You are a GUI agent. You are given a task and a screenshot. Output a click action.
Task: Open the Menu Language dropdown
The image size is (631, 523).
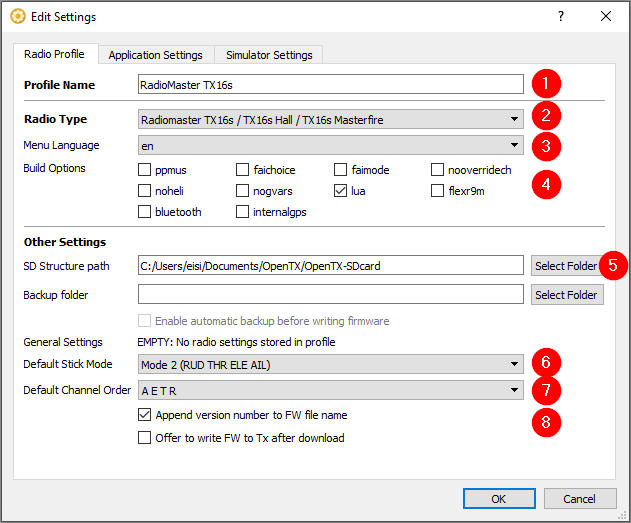click(x=331, y=145)
